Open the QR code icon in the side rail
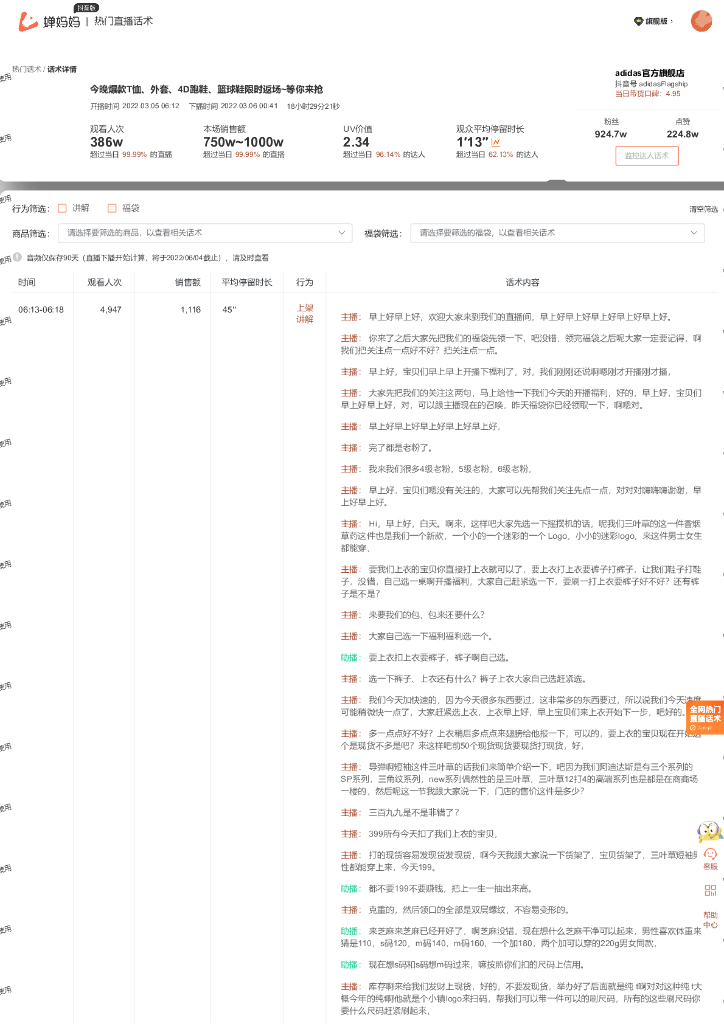The image size is (724, 1024). [710, 890]
